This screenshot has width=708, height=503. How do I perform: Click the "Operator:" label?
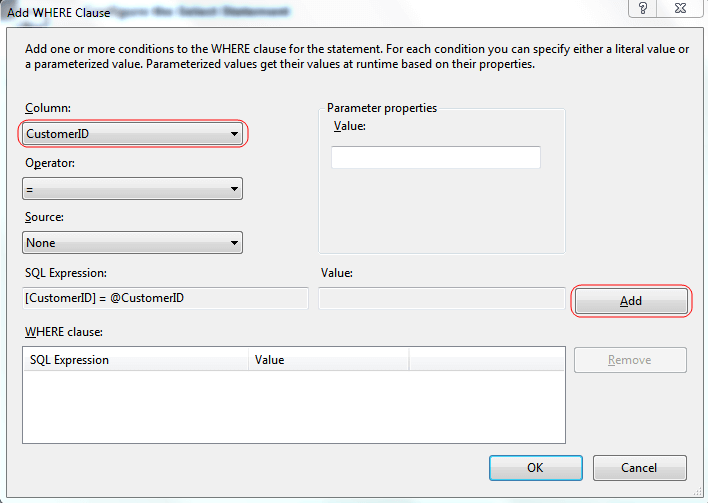click(x=50, y=162)
